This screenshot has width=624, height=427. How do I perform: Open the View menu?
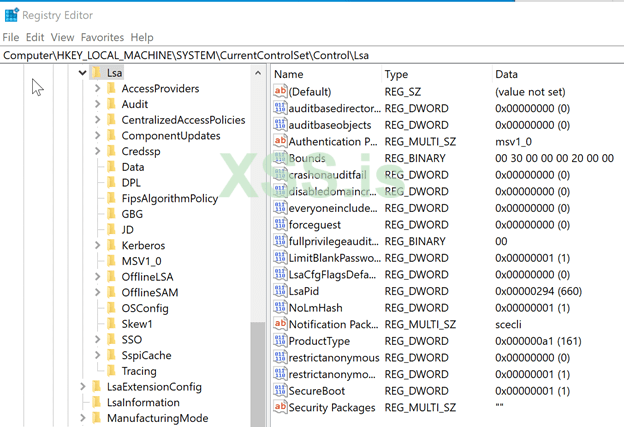(62, 37)
